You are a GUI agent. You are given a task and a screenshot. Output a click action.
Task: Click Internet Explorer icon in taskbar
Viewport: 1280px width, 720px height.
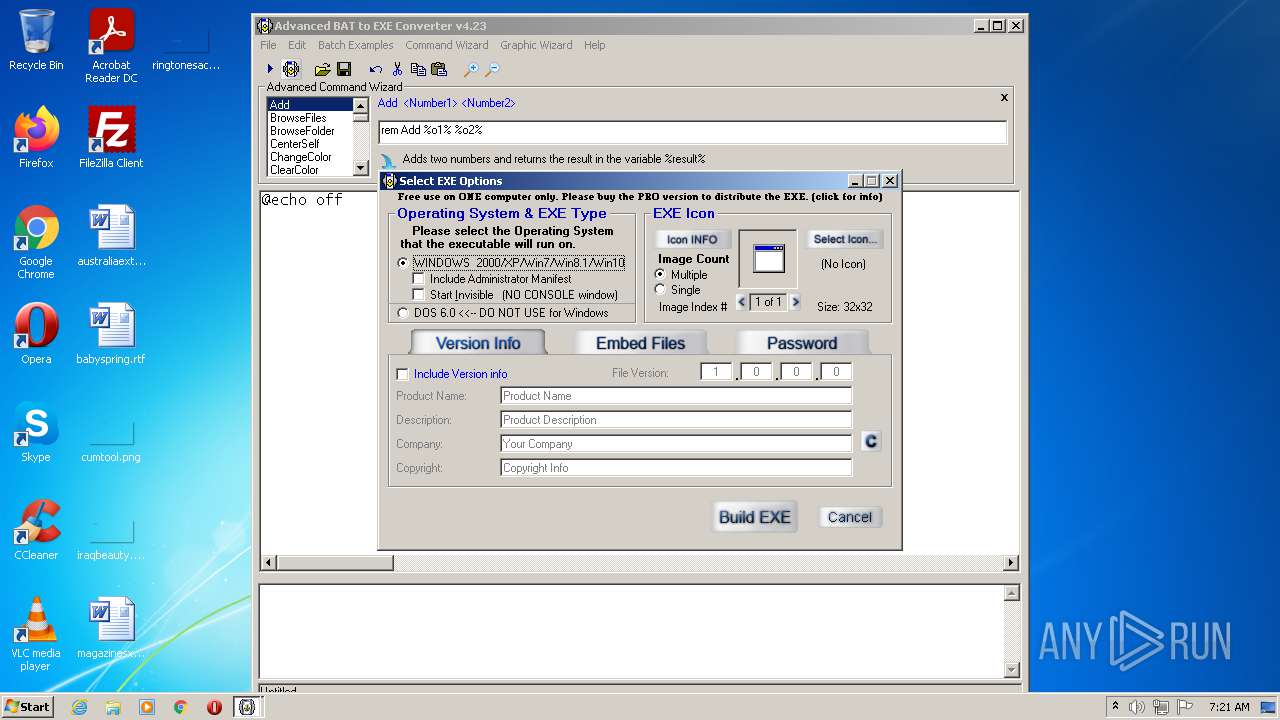(x=79, y=707)
